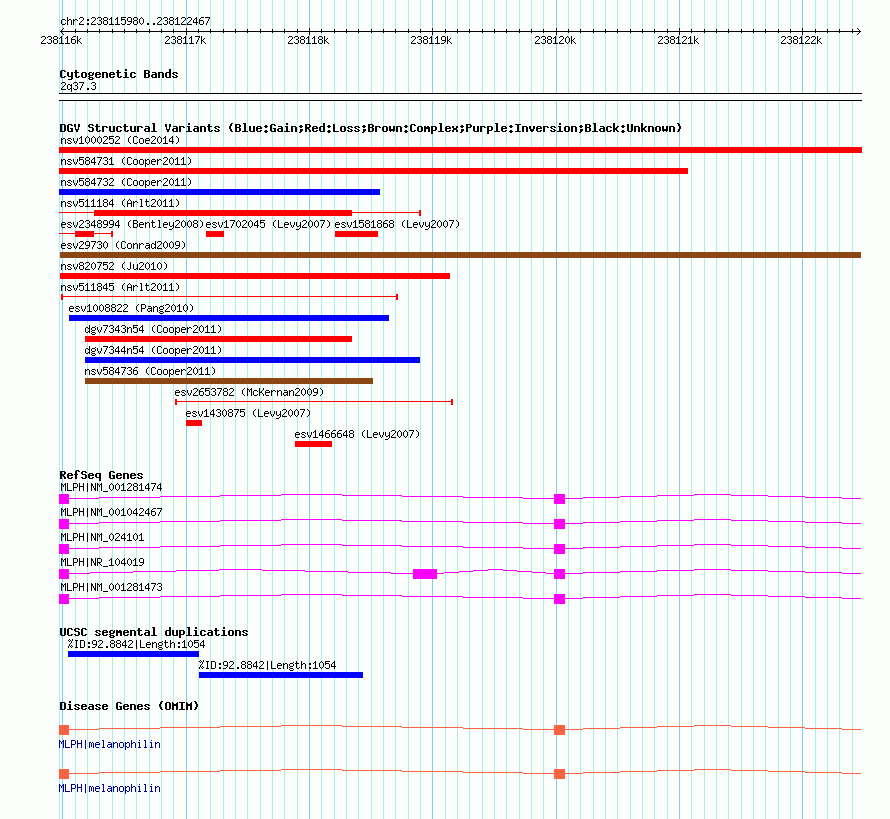Click the esv1008822 (Pang2010) label text
This screenshot has width=890, height=819.
131,308
